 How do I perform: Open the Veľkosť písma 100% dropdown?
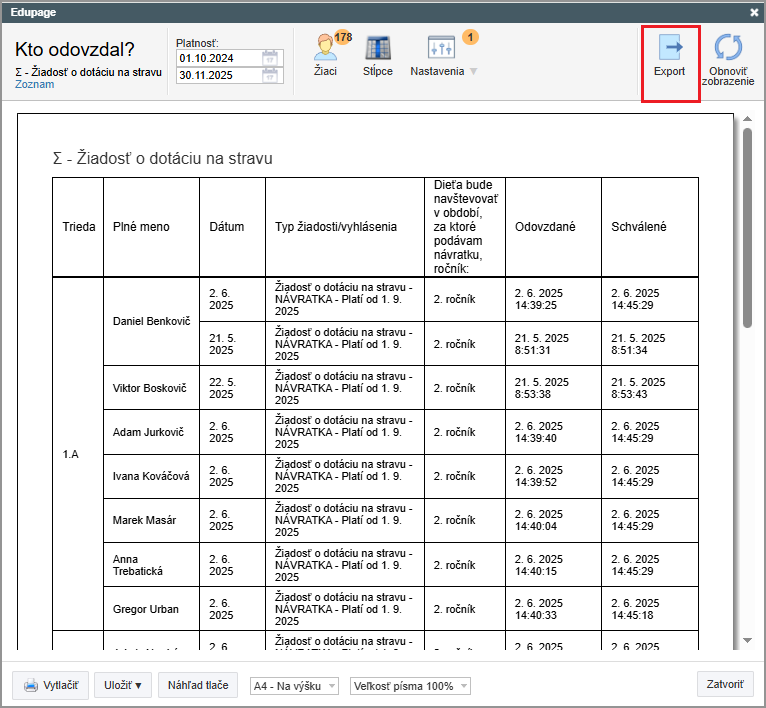tap(410, 686)
